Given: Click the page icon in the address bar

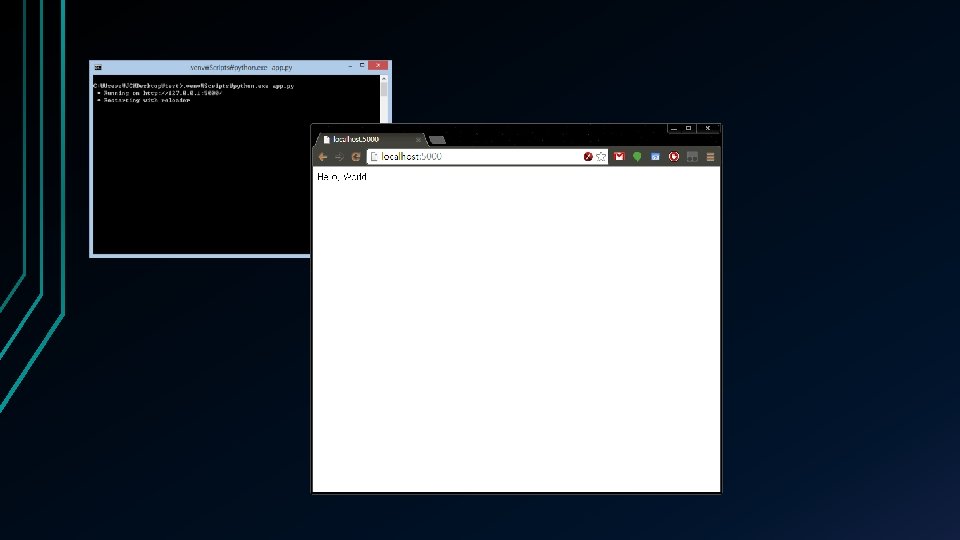Looking at the screenshot, I should pos(373,157).
